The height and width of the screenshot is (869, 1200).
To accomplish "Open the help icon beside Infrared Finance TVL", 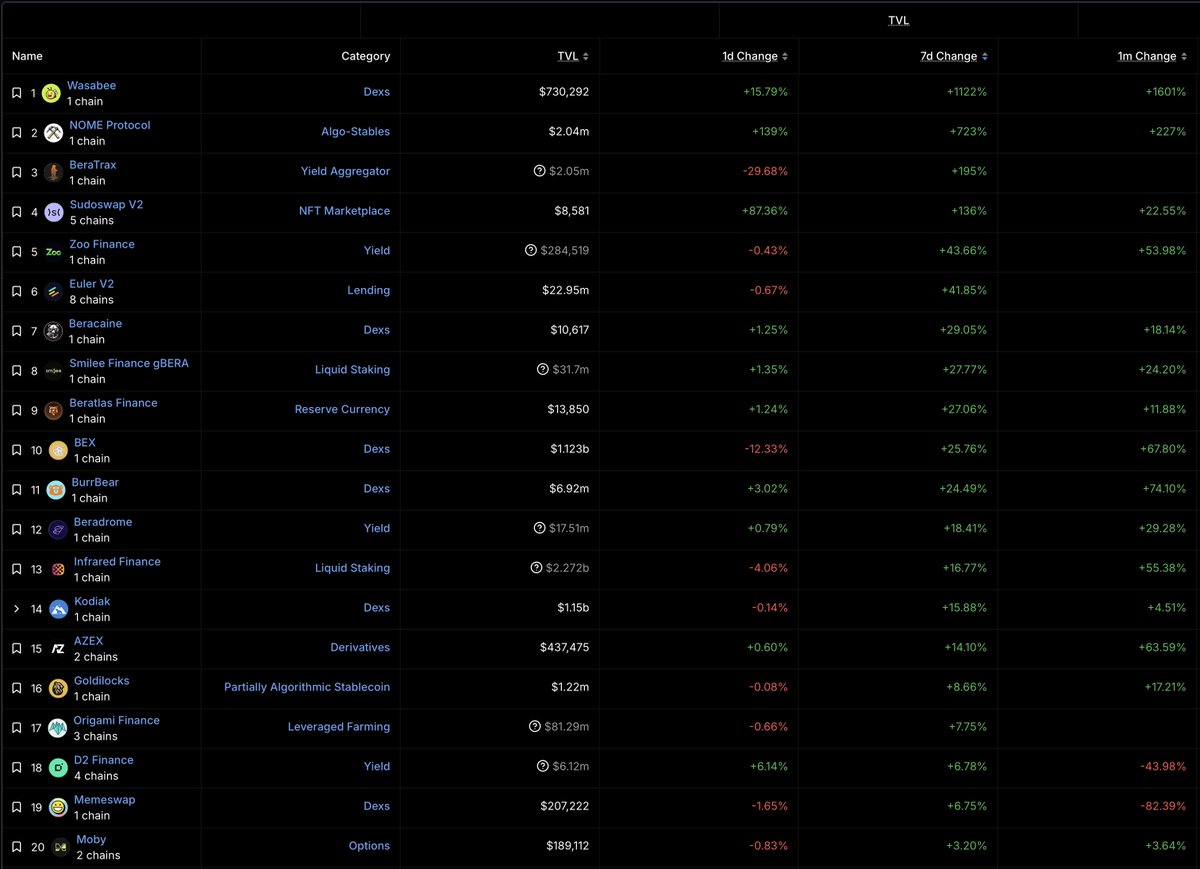I will click(x=536, y=568).
